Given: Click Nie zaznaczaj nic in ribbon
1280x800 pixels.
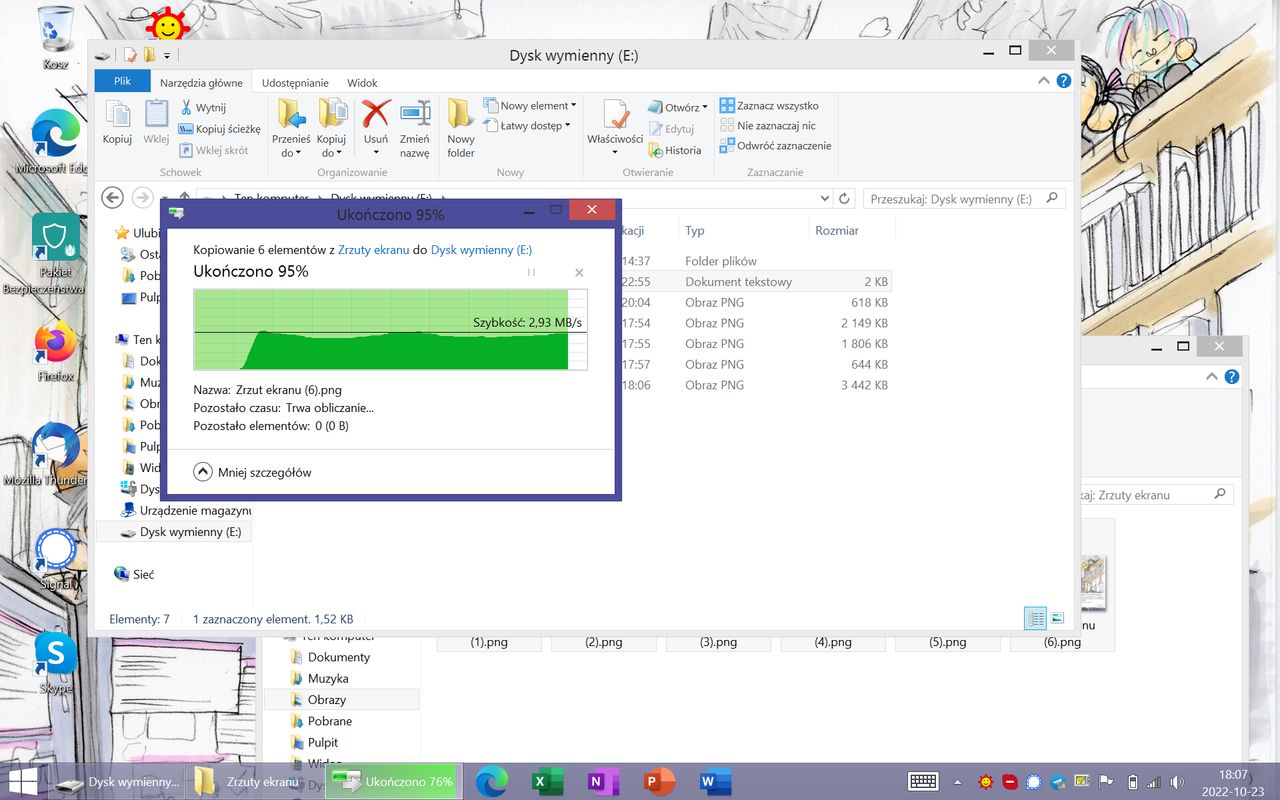Looking at the screenshot, I should (x=767, y=126).
